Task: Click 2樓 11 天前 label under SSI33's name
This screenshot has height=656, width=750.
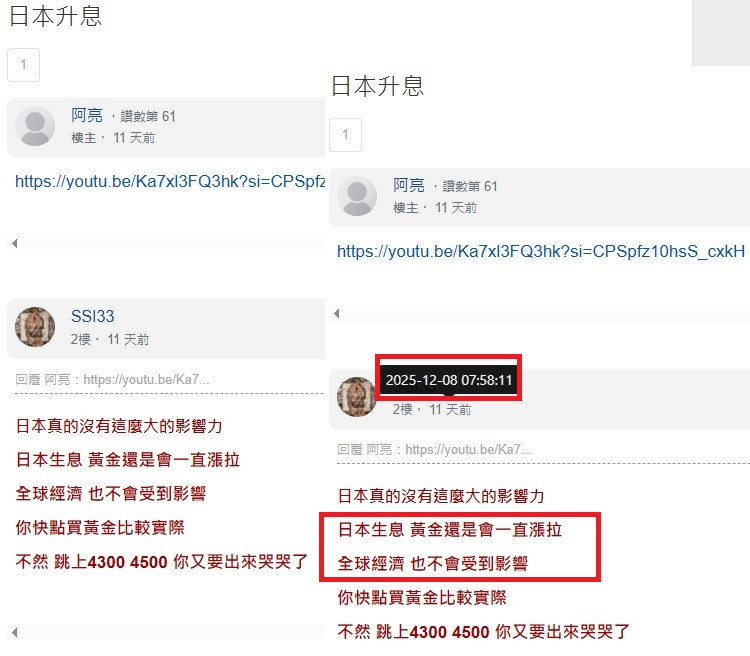Action: coord(110,340)
